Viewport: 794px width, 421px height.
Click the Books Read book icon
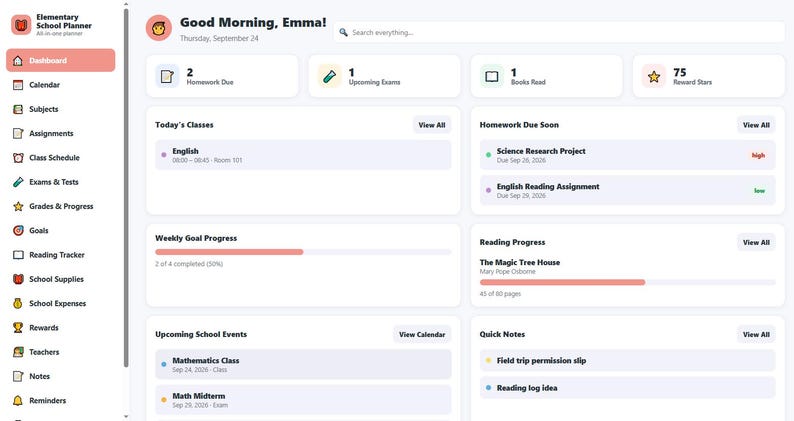[492, 76]
